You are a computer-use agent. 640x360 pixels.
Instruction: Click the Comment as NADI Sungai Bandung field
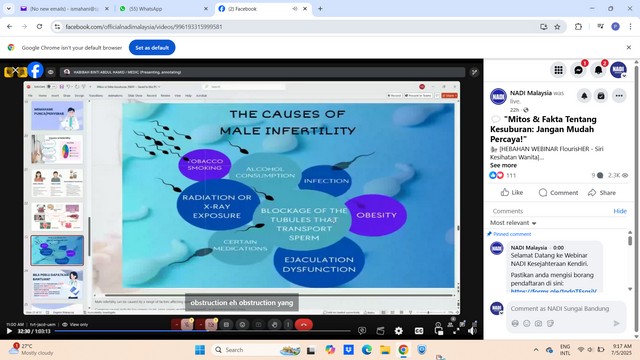point(560,309)
